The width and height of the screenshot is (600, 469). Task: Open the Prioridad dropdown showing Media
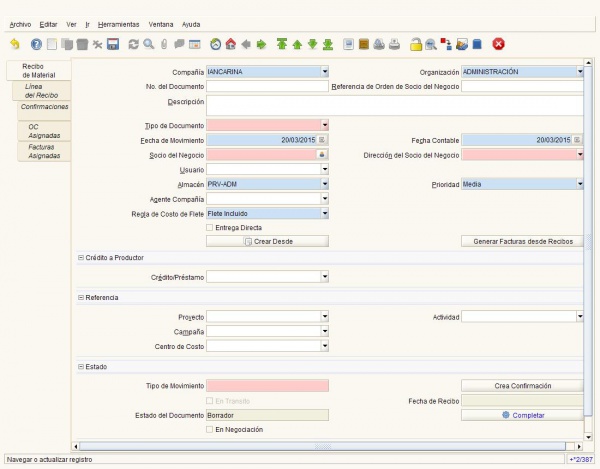pyautogui.click(x=580, y=184)
